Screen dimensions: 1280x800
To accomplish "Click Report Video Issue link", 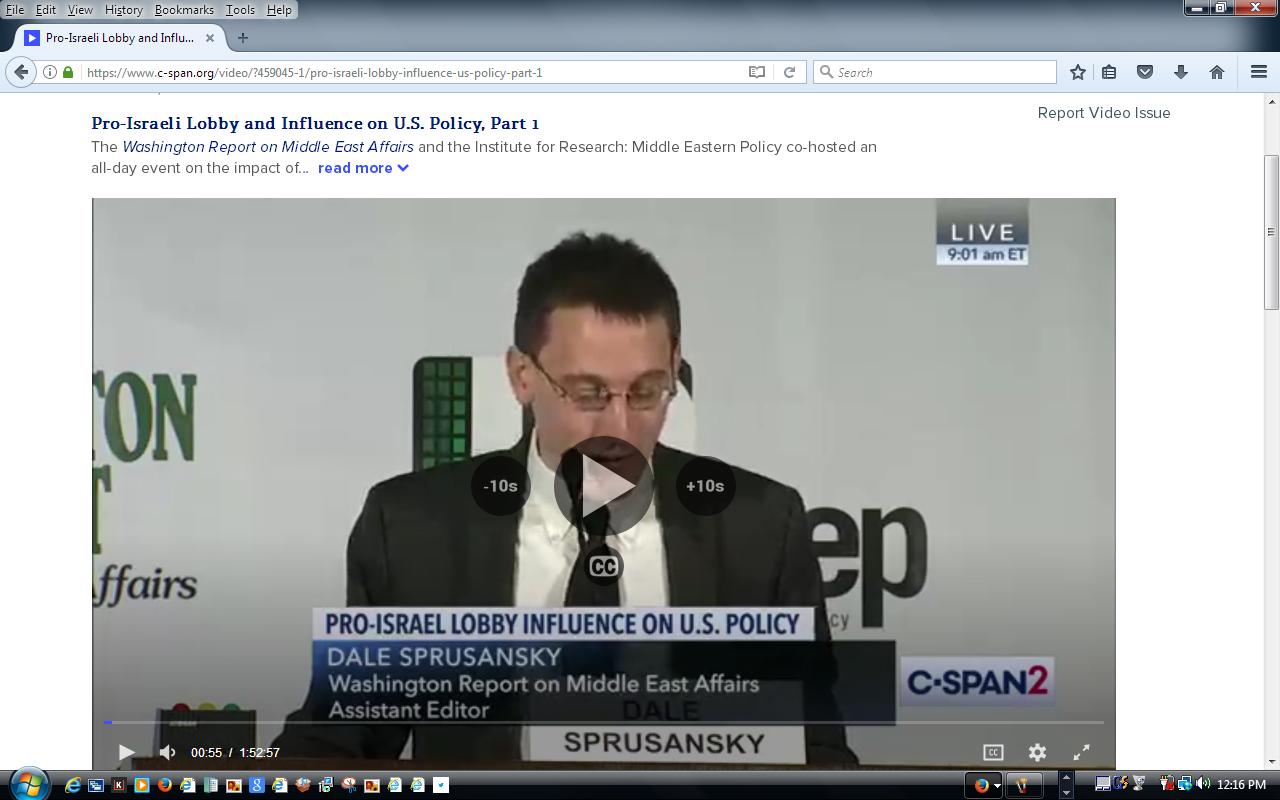I will pos(1104,113).
